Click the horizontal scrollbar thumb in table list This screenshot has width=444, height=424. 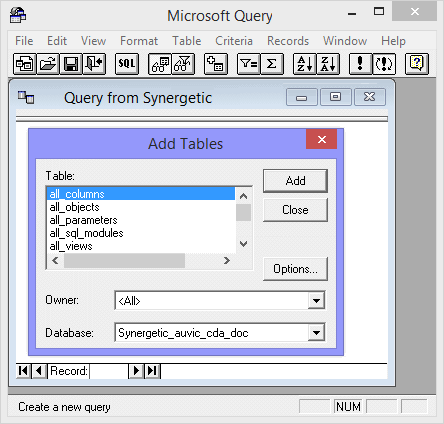(x=124, y=260)
